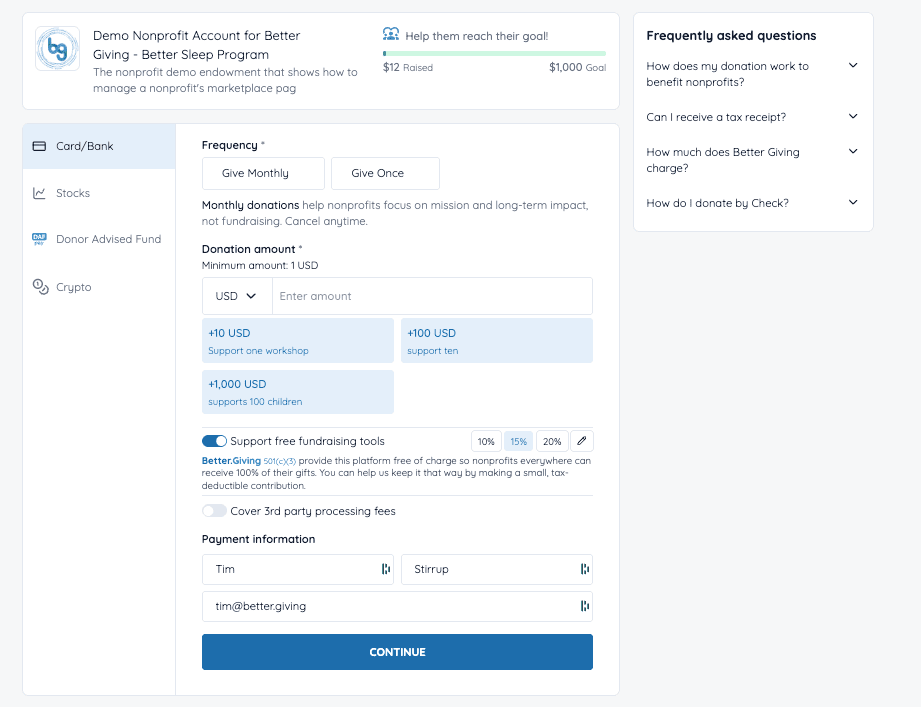Expand 'Can I receive a tax receipt?' question
The image size is (921, 707).
point(852,117)
